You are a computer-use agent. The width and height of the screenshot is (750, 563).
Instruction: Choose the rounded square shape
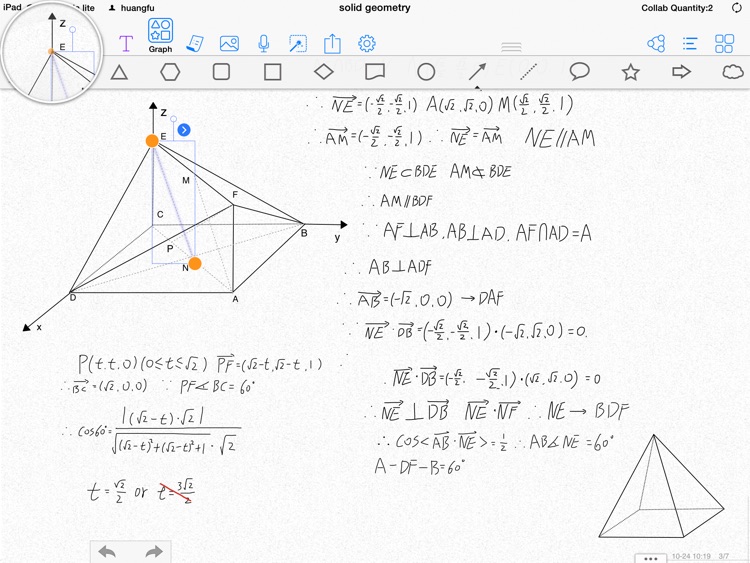pyautogui.click(x=221, y=72)
